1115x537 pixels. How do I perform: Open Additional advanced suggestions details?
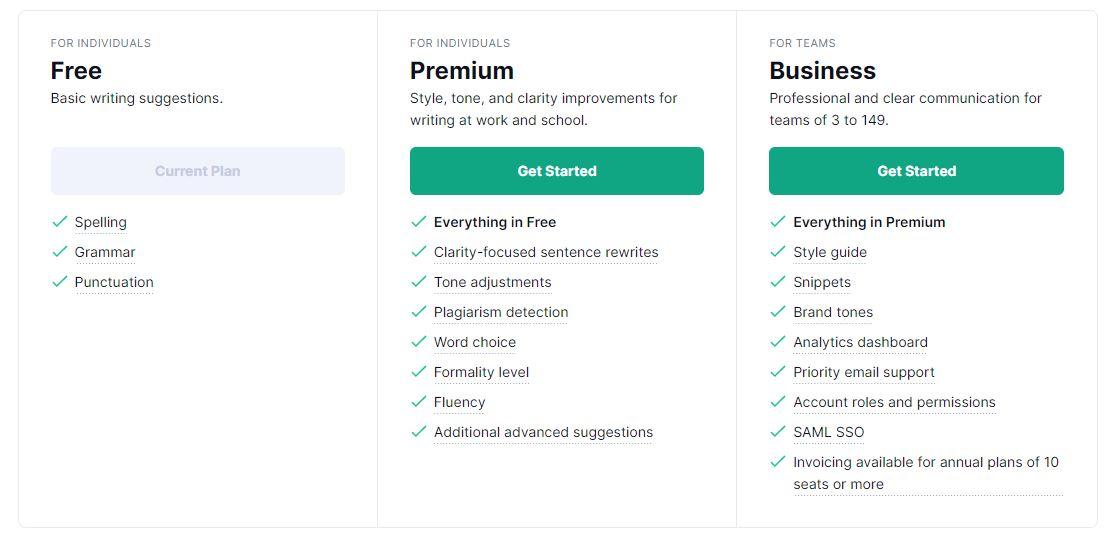tap(542, 432)
